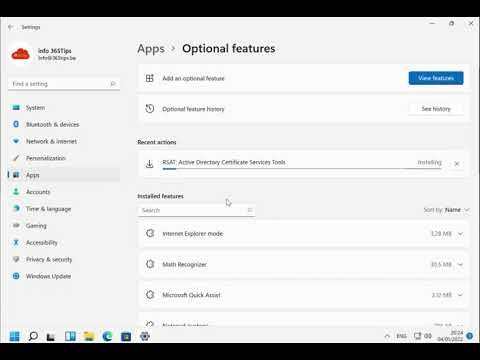
Task: Click the Accounts person icon
Action: [16, 191]
